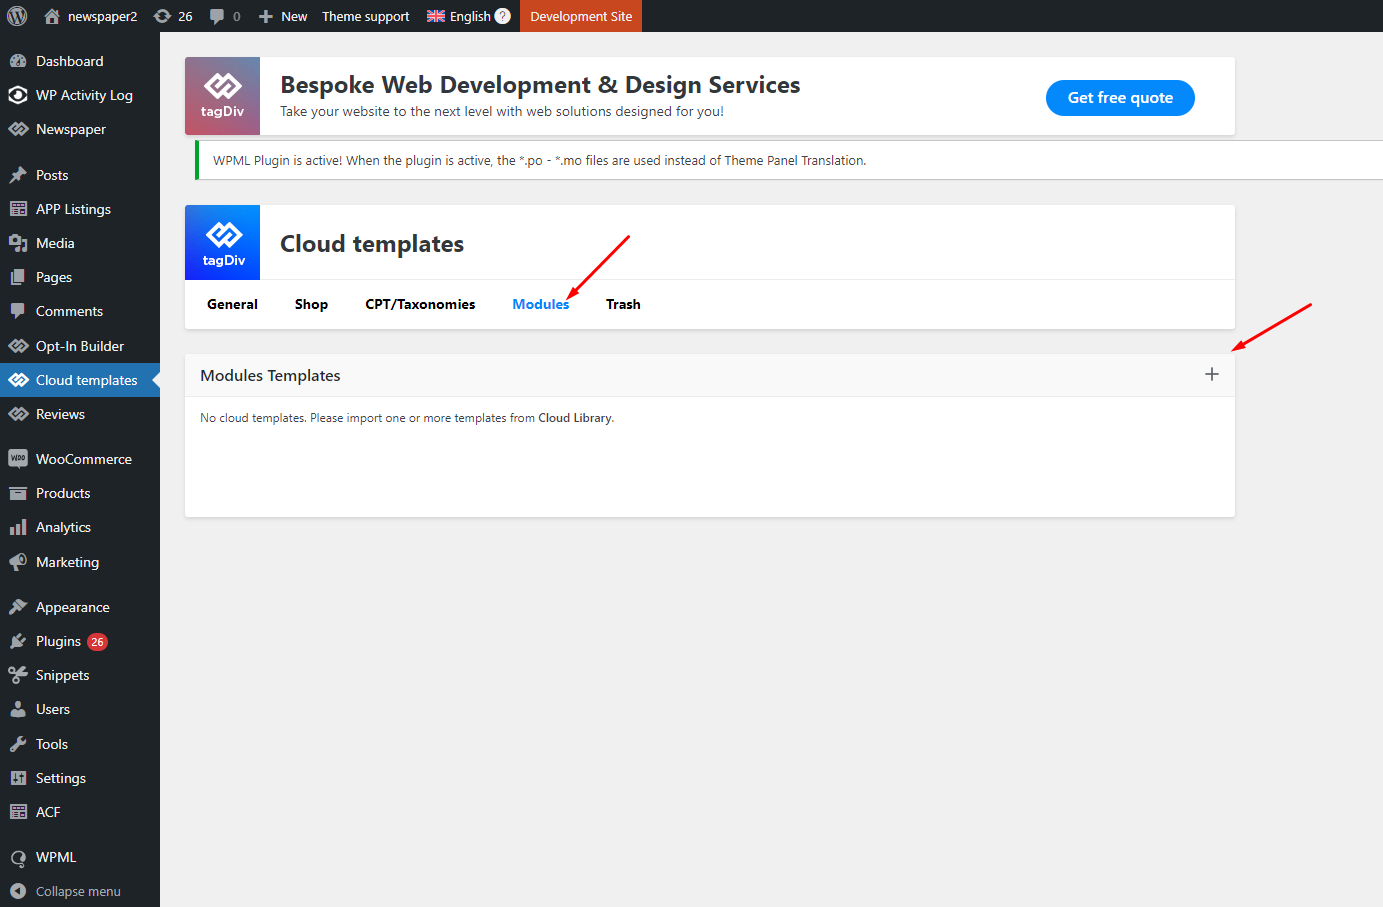The image size is (1383, 907).
Task: Click the APP Listings icon
Action: coord(18,209)
